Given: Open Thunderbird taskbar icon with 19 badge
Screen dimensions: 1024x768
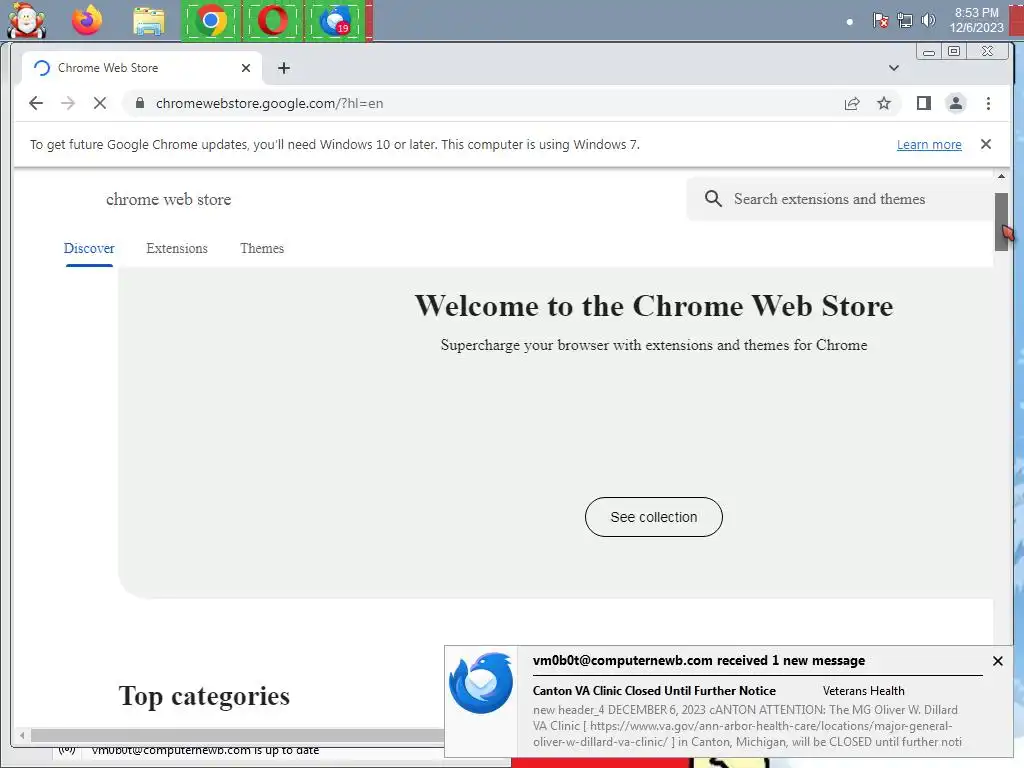Looking at the screenshot, I should [x=335, y=21].
